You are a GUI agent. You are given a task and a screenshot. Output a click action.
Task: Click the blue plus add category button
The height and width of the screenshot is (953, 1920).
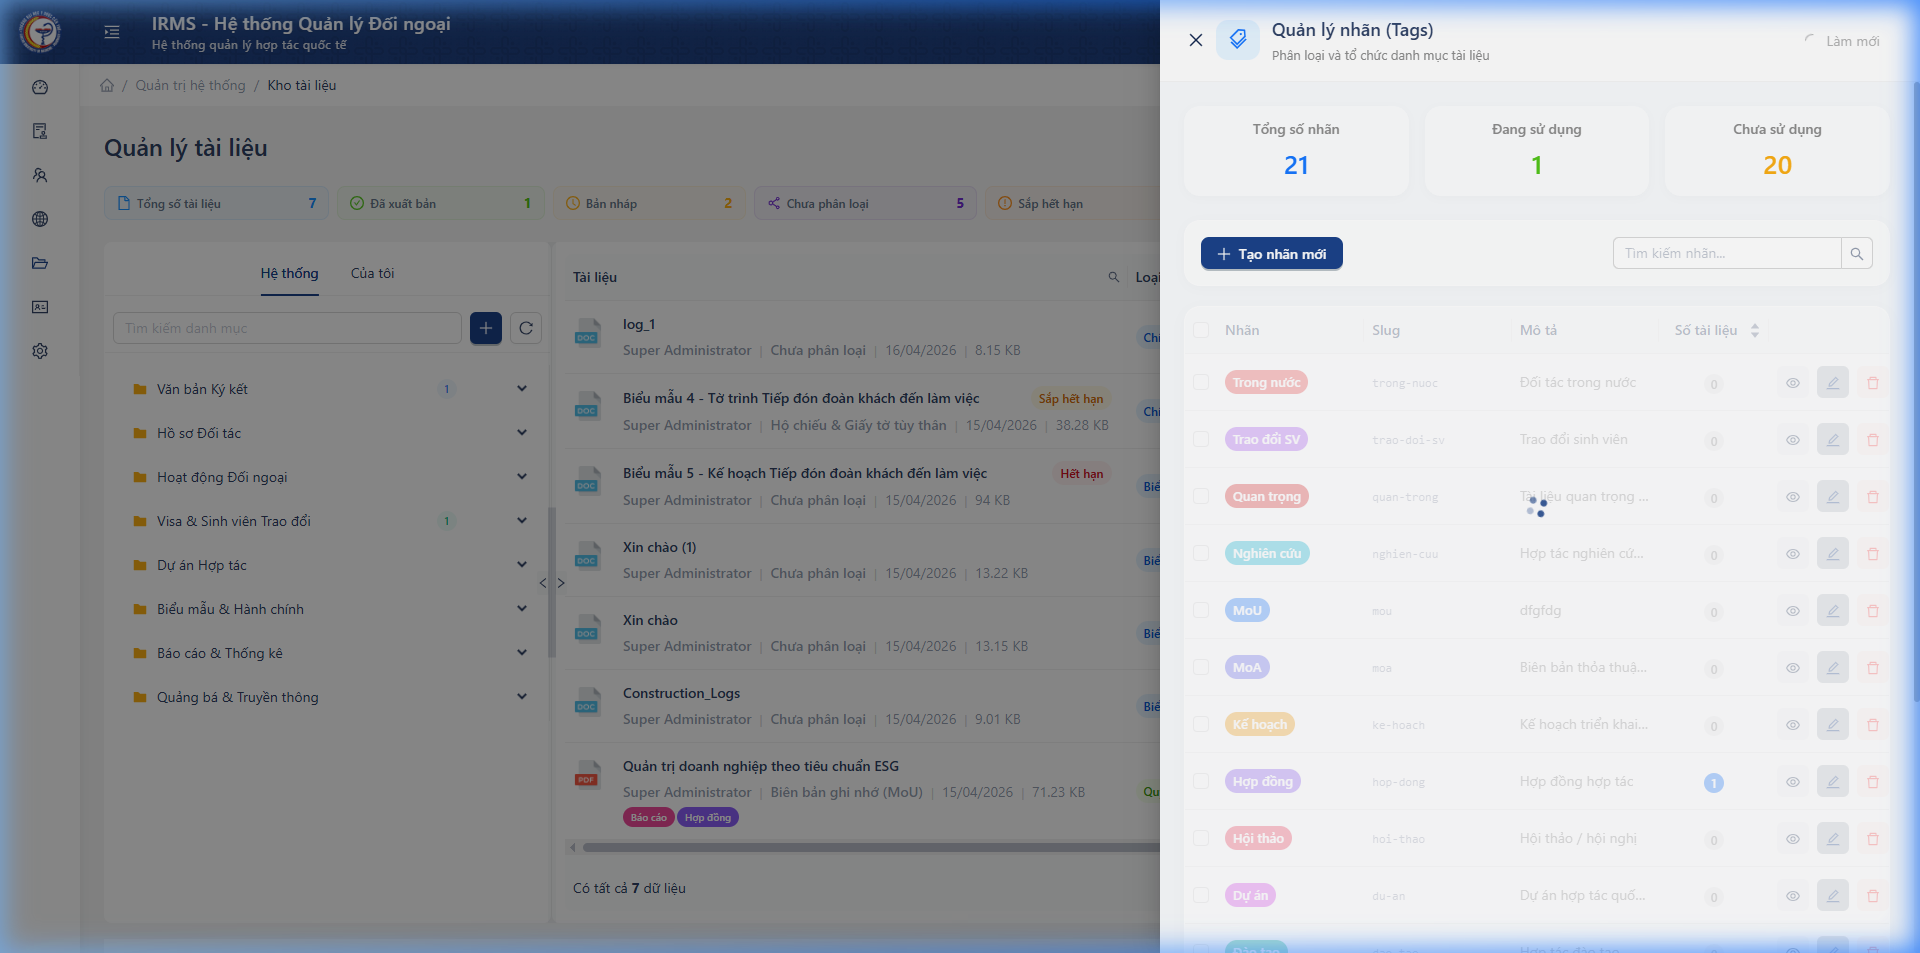tap(486, 328)
